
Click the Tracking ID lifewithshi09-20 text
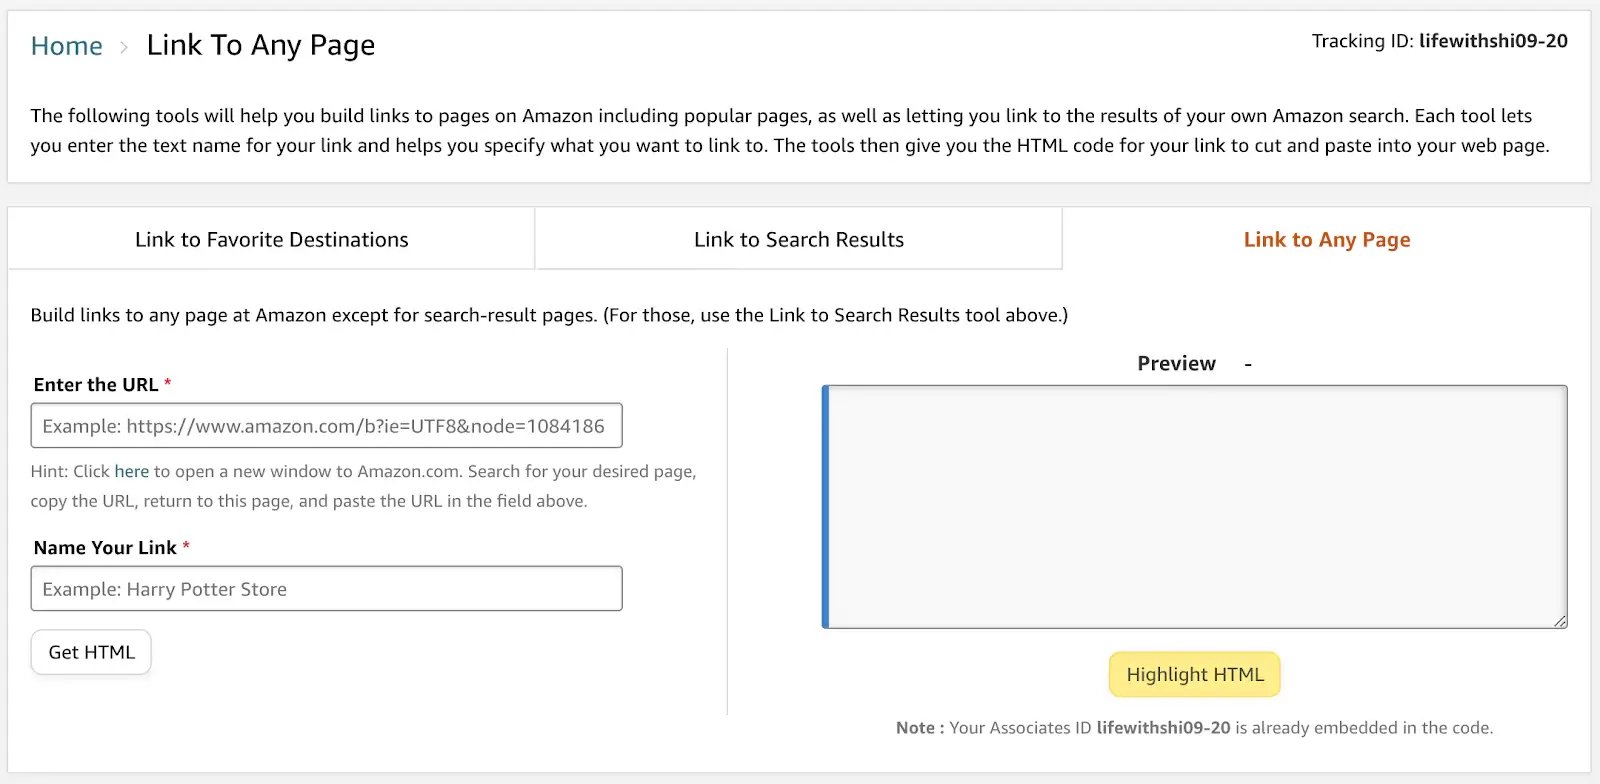[x=1492, y=41]
